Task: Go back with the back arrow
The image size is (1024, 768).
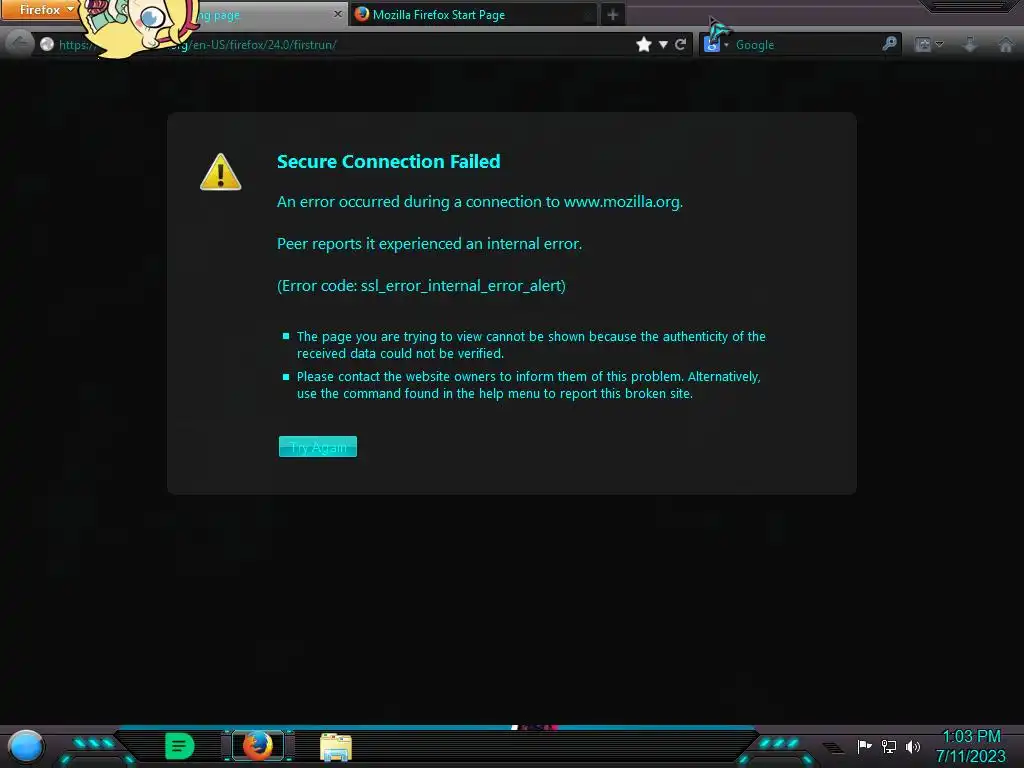Action: pos(19,44)
